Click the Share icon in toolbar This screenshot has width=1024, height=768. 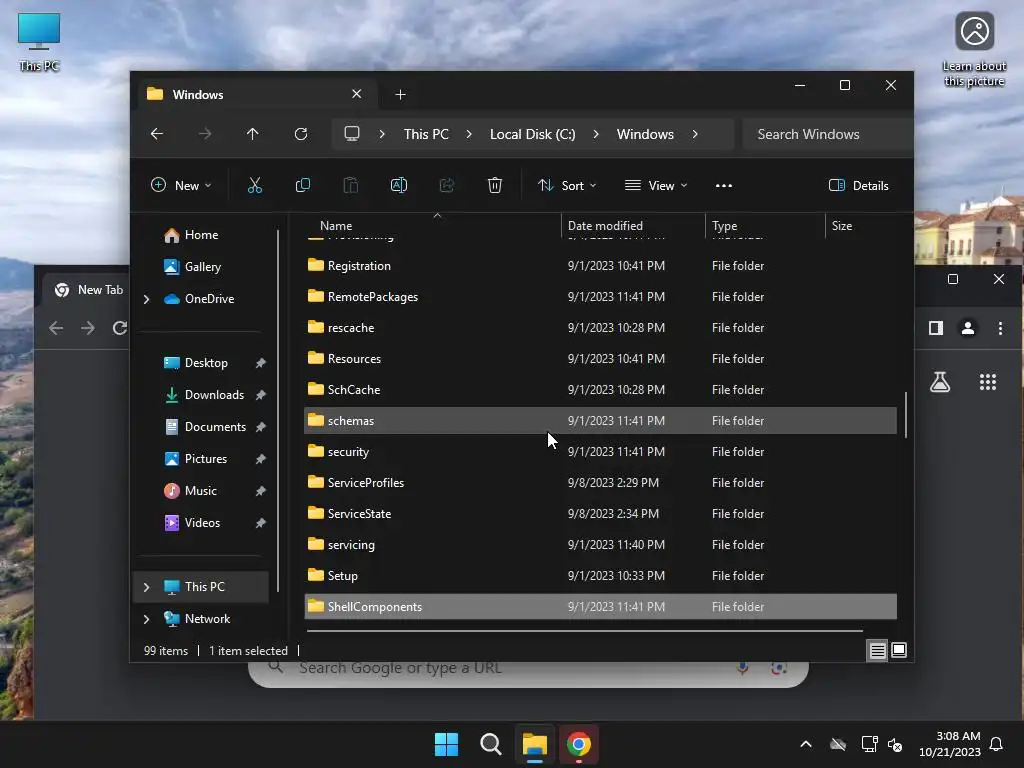coord(447,185)
